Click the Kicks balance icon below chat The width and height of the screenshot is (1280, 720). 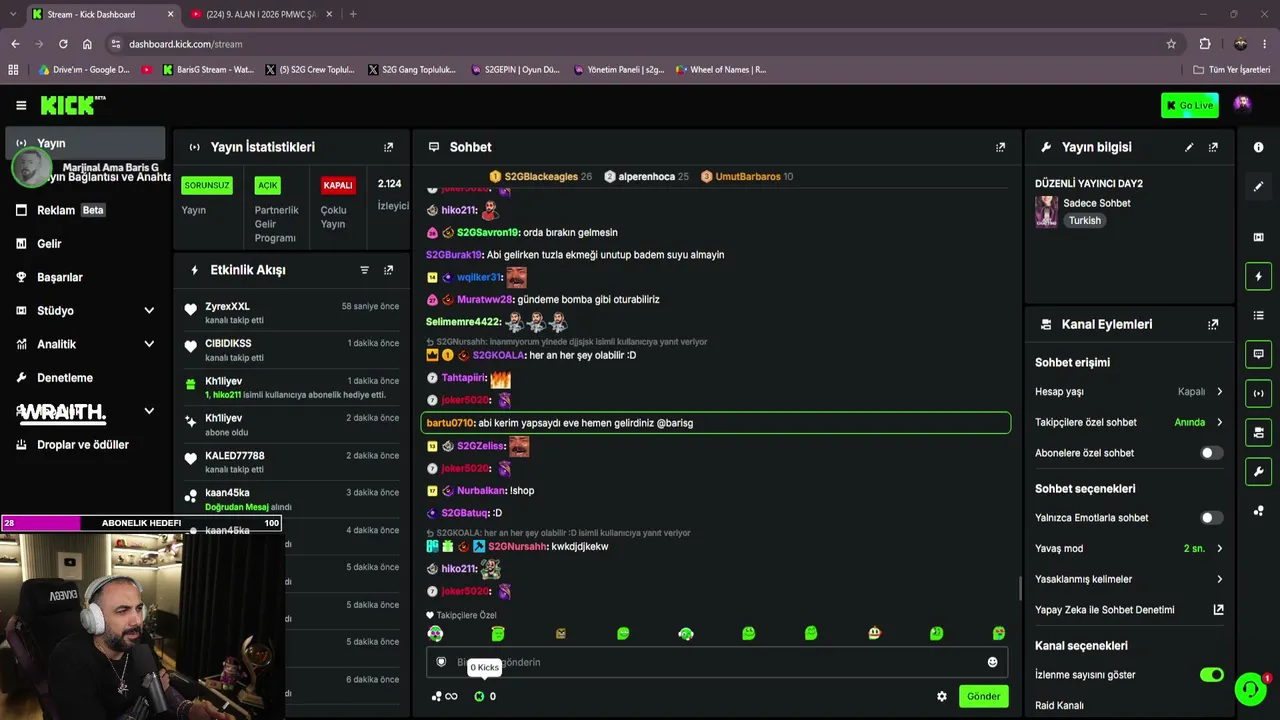[479, 696]
